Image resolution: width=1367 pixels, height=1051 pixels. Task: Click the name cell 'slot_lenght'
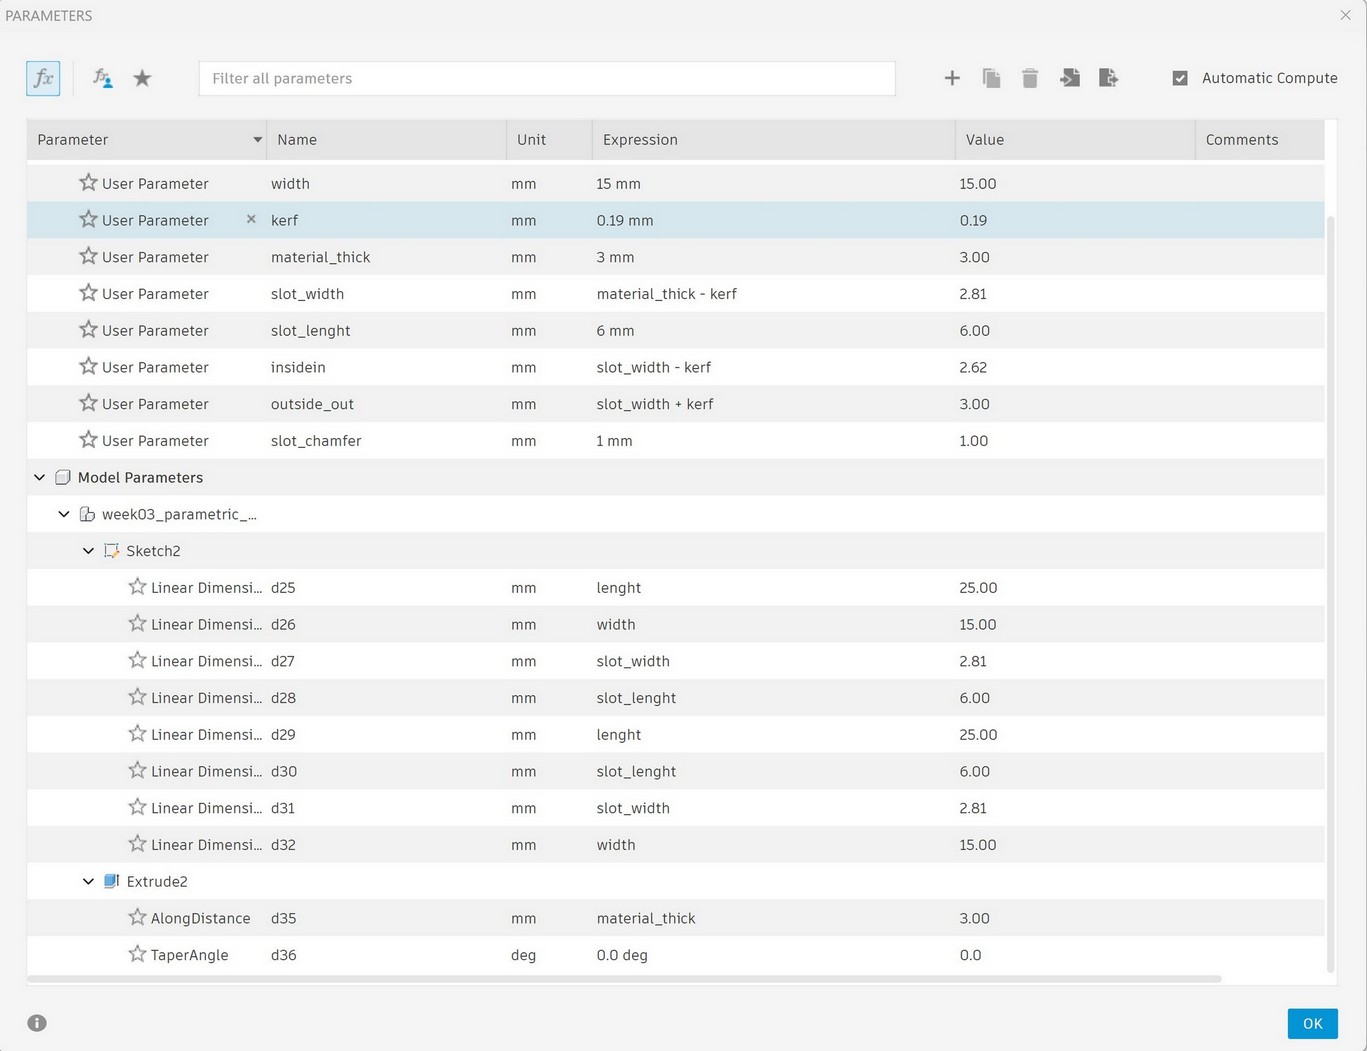310,331
